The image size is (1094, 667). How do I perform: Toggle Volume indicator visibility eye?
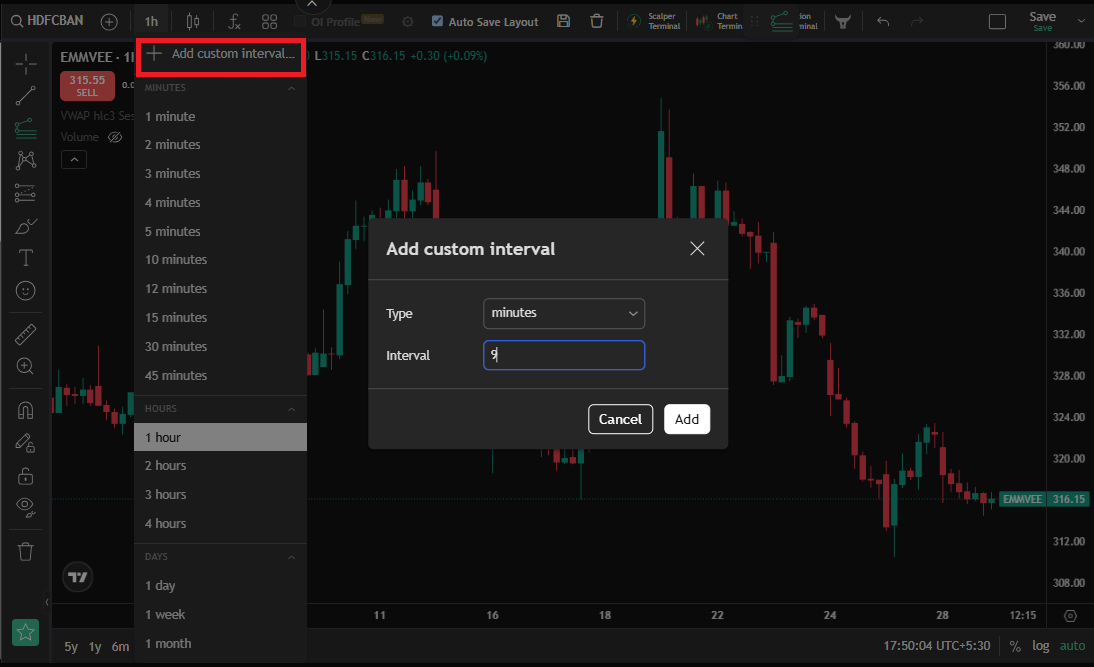[x=115, y=137]
